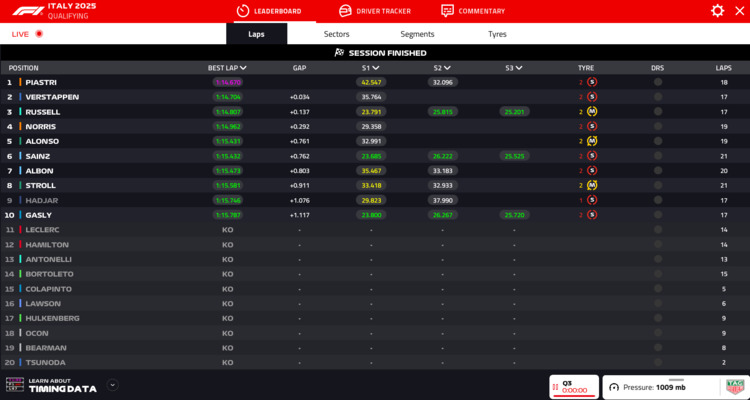
Task: Select PIASTRI driver row name
Action: [41, 82]
